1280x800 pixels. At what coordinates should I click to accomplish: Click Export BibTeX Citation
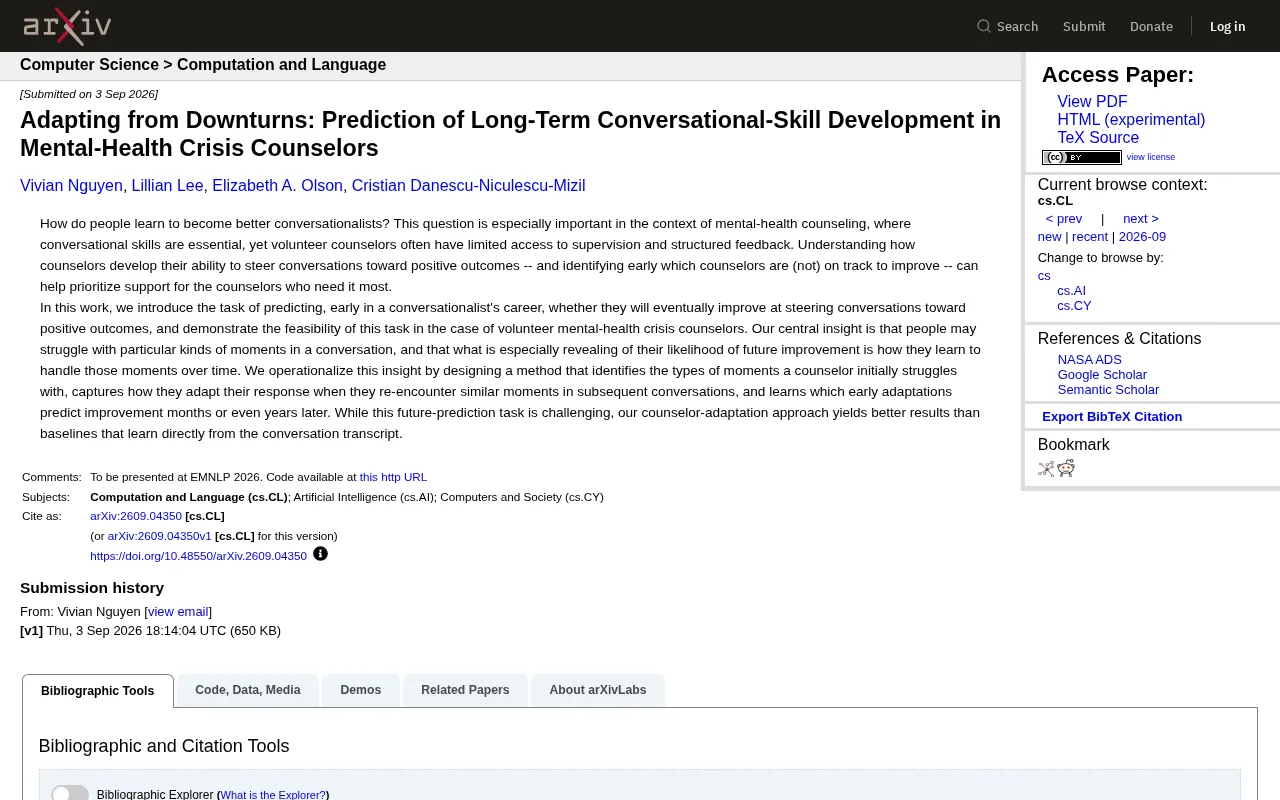pyautogui.click(x=1112, y=417)
